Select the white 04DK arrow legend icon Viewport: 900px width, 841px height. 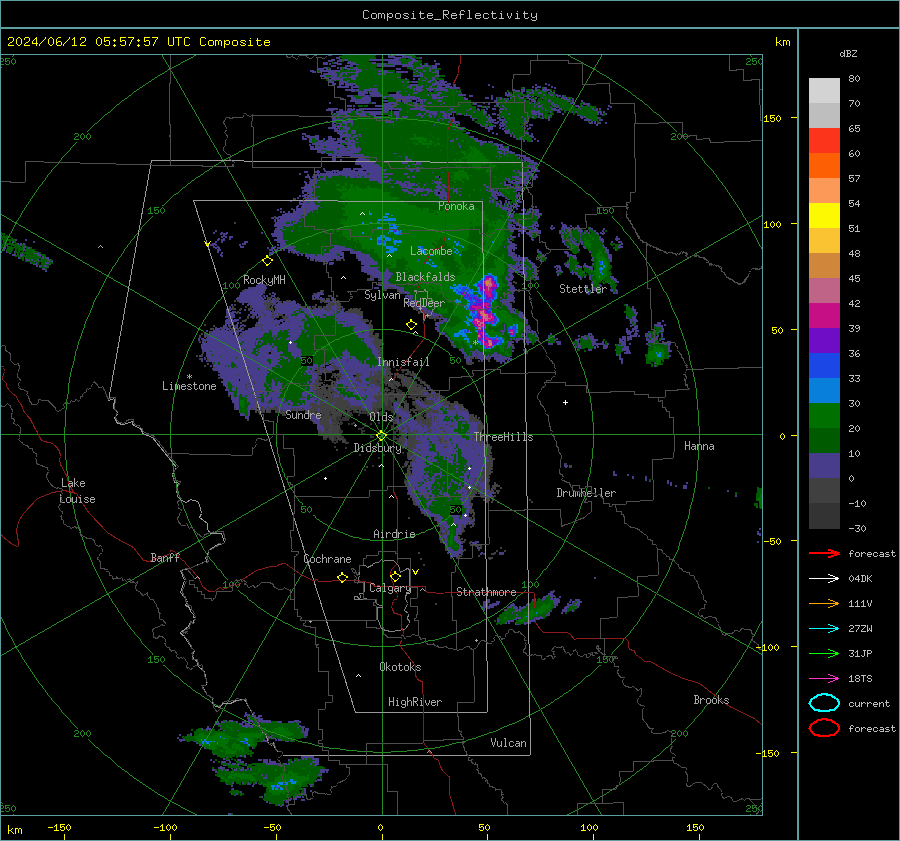tap(824, 579)
